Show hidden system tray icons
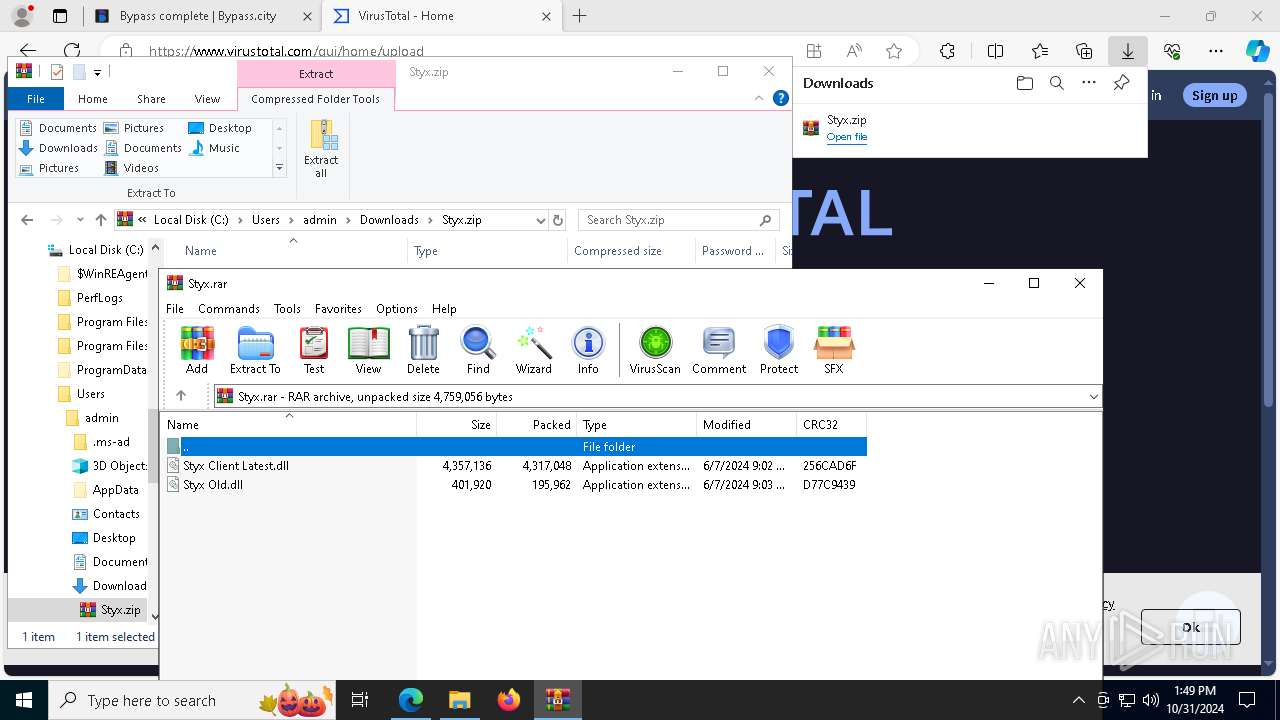 click(x=1078, y=700)
